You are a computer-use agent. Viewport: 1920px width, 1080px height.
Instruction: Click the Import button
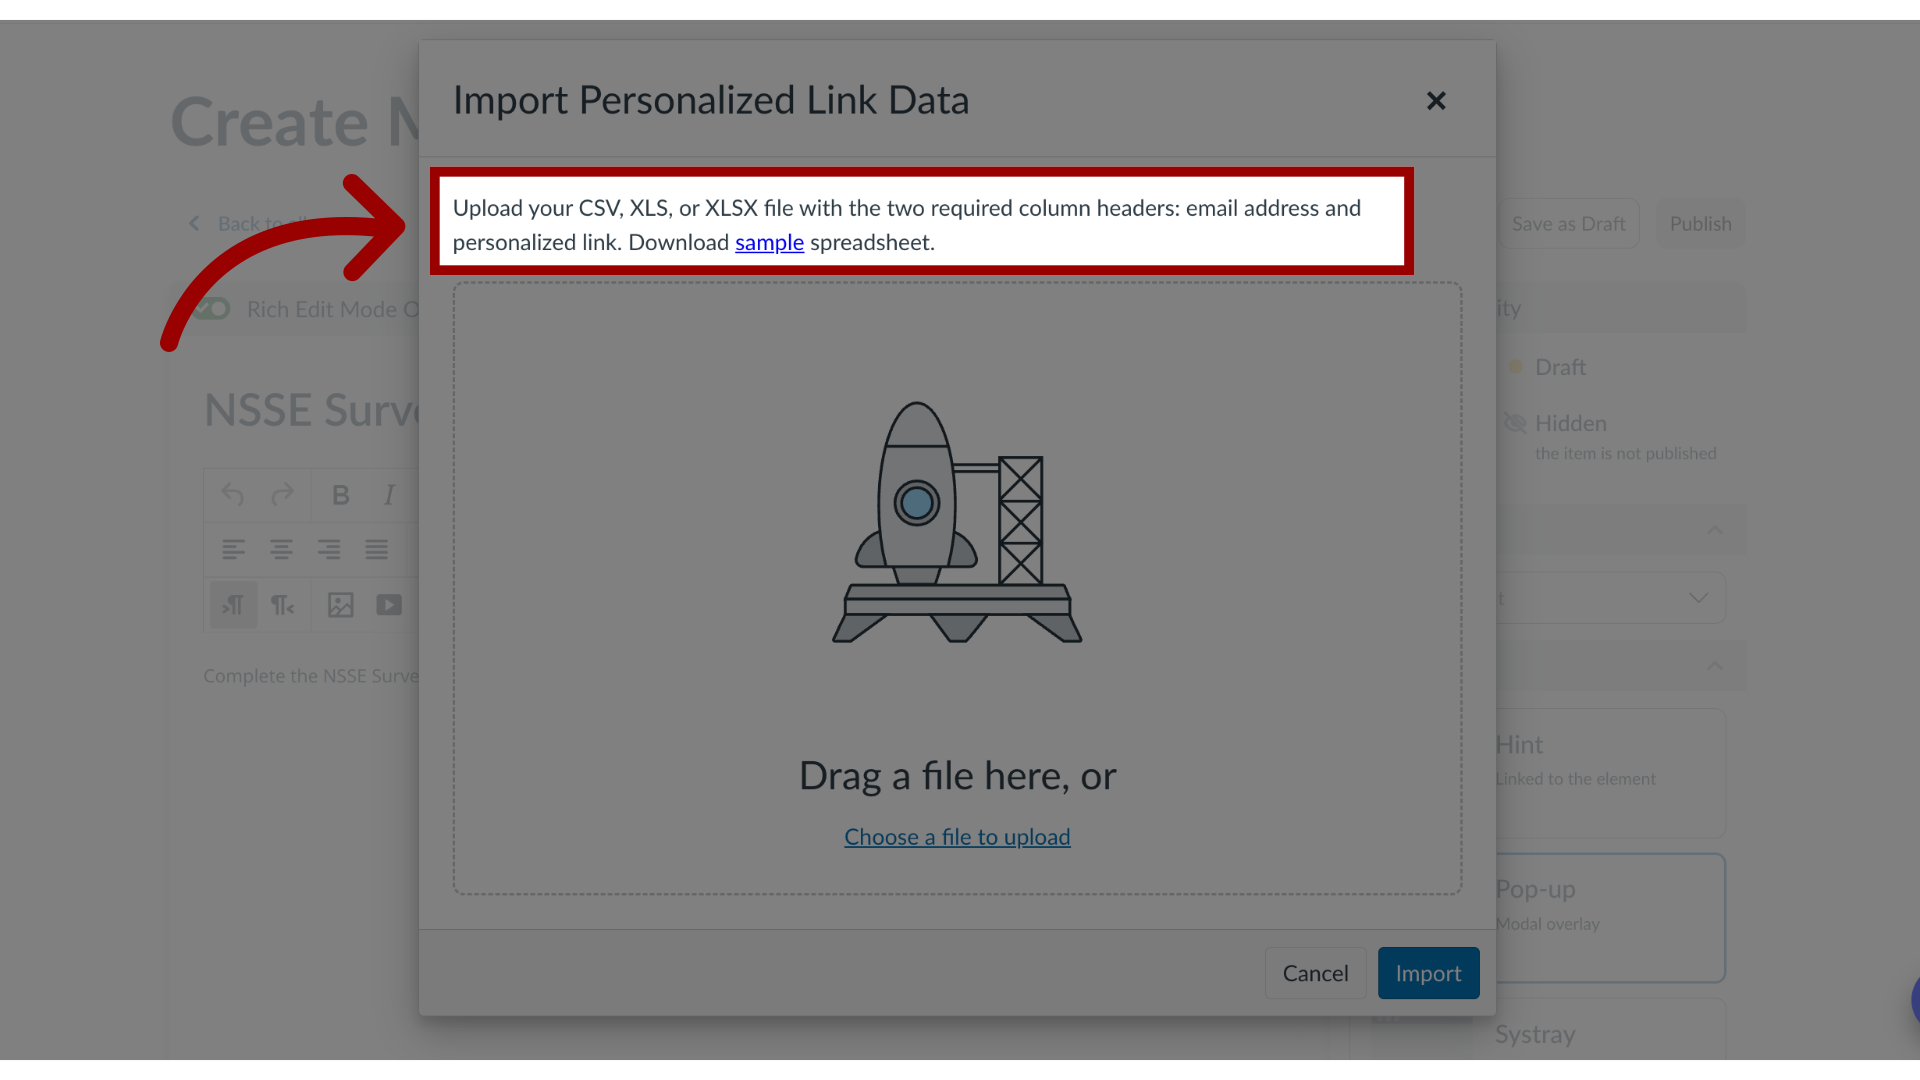click(x=1428, y=972)
